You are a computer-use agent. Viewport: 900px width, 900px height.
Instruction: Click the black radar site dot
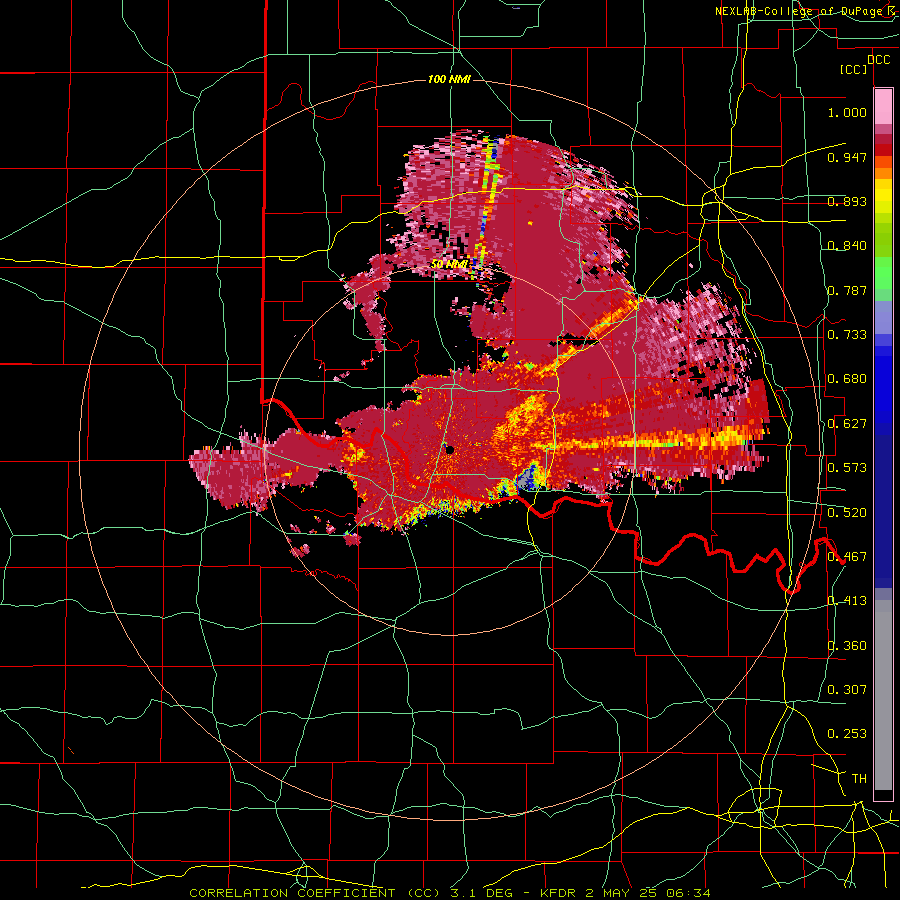pyautogui.click(x=449, y=449)
